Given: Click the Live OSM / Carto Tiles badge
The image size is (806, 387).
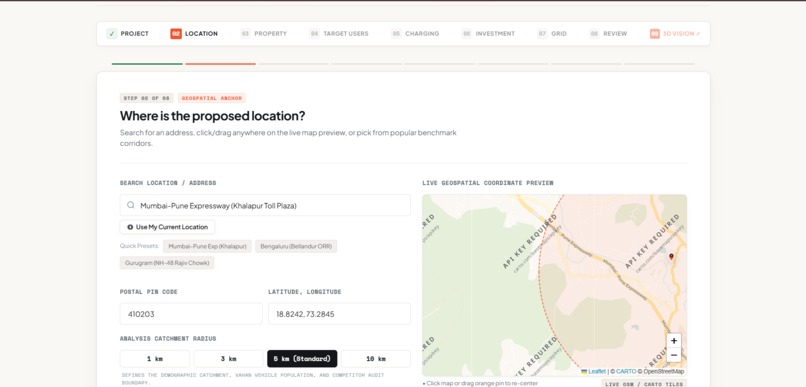Looking at the screenshot, I should (644, 384).
